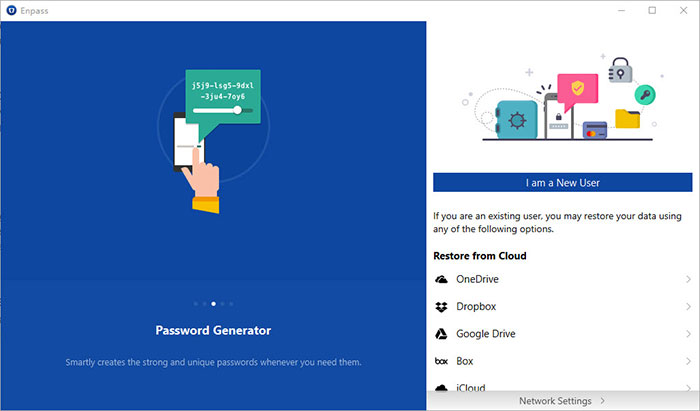Go to the first carousel dot
The width and height of the screenshot is (700, 411).
(196, 304)
